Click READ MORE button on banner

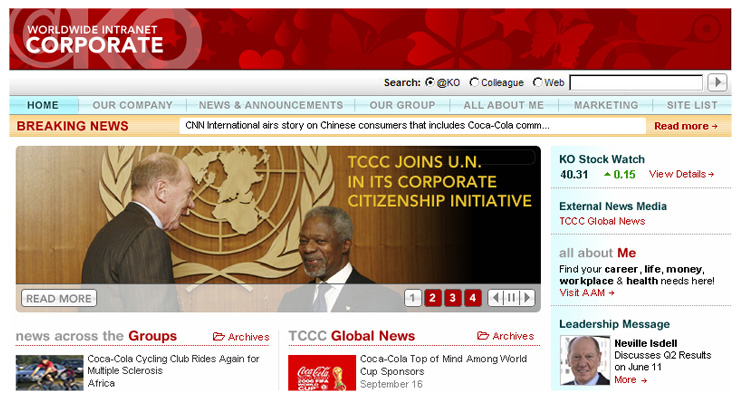[x=59, y=298]
